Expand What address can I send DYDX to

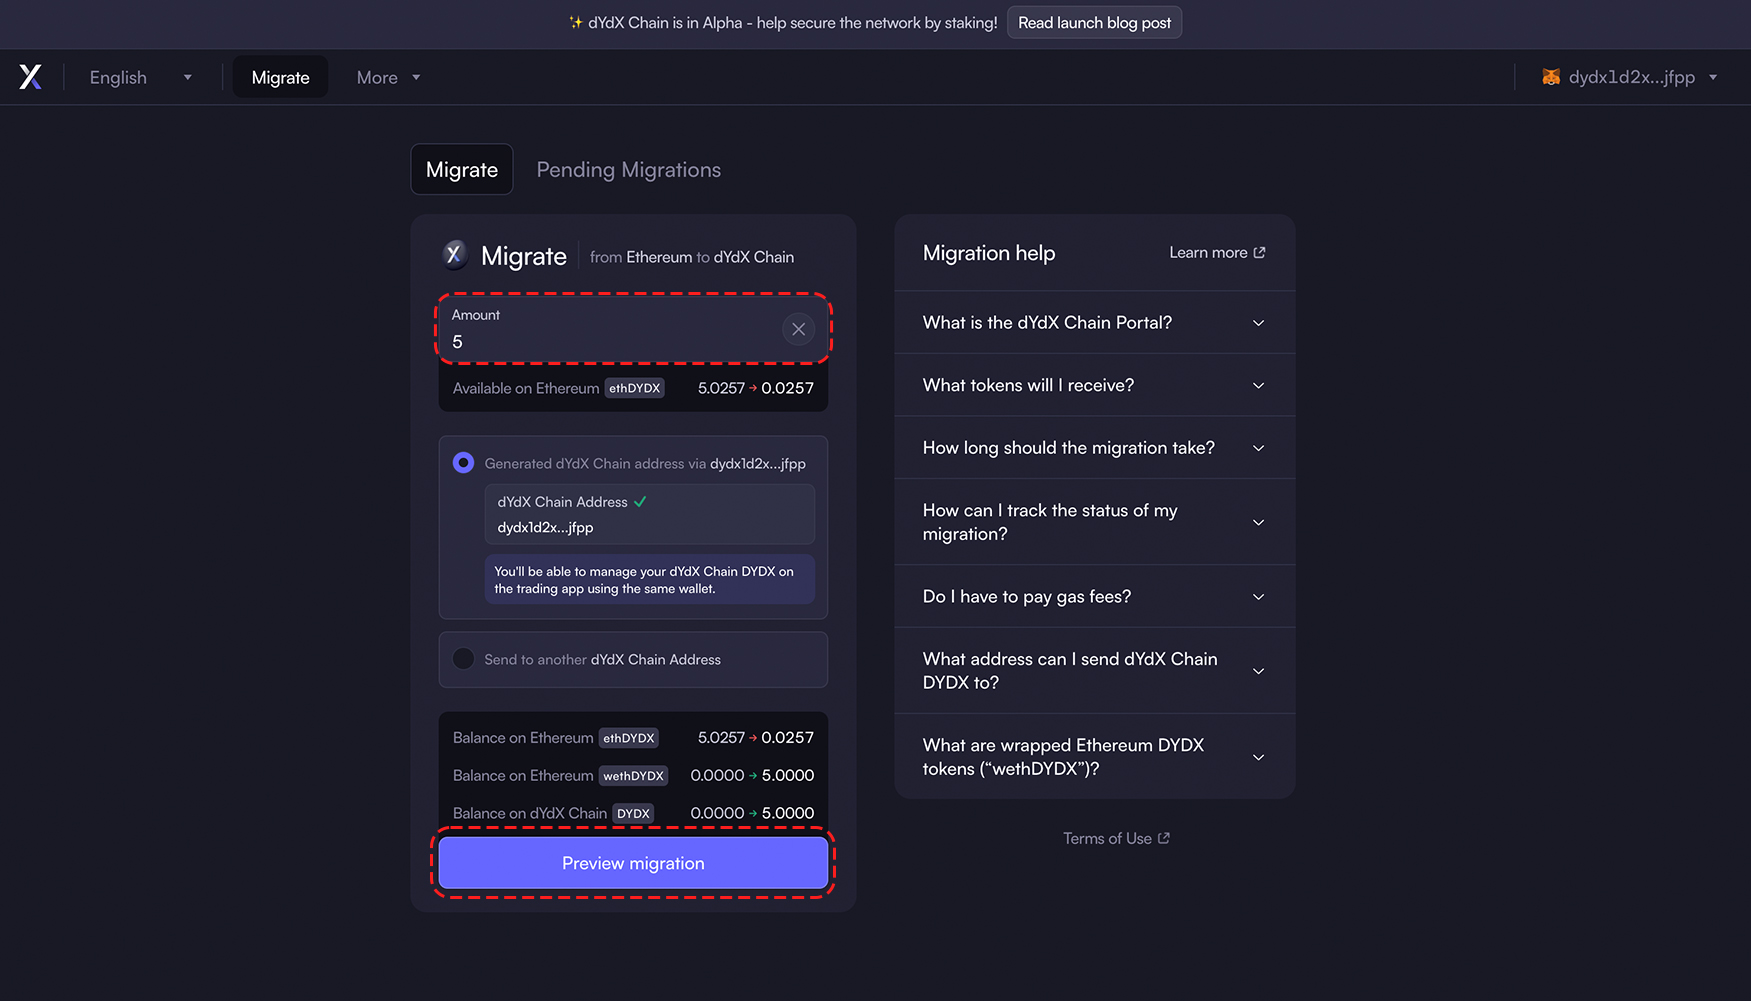pos(1095,670)
